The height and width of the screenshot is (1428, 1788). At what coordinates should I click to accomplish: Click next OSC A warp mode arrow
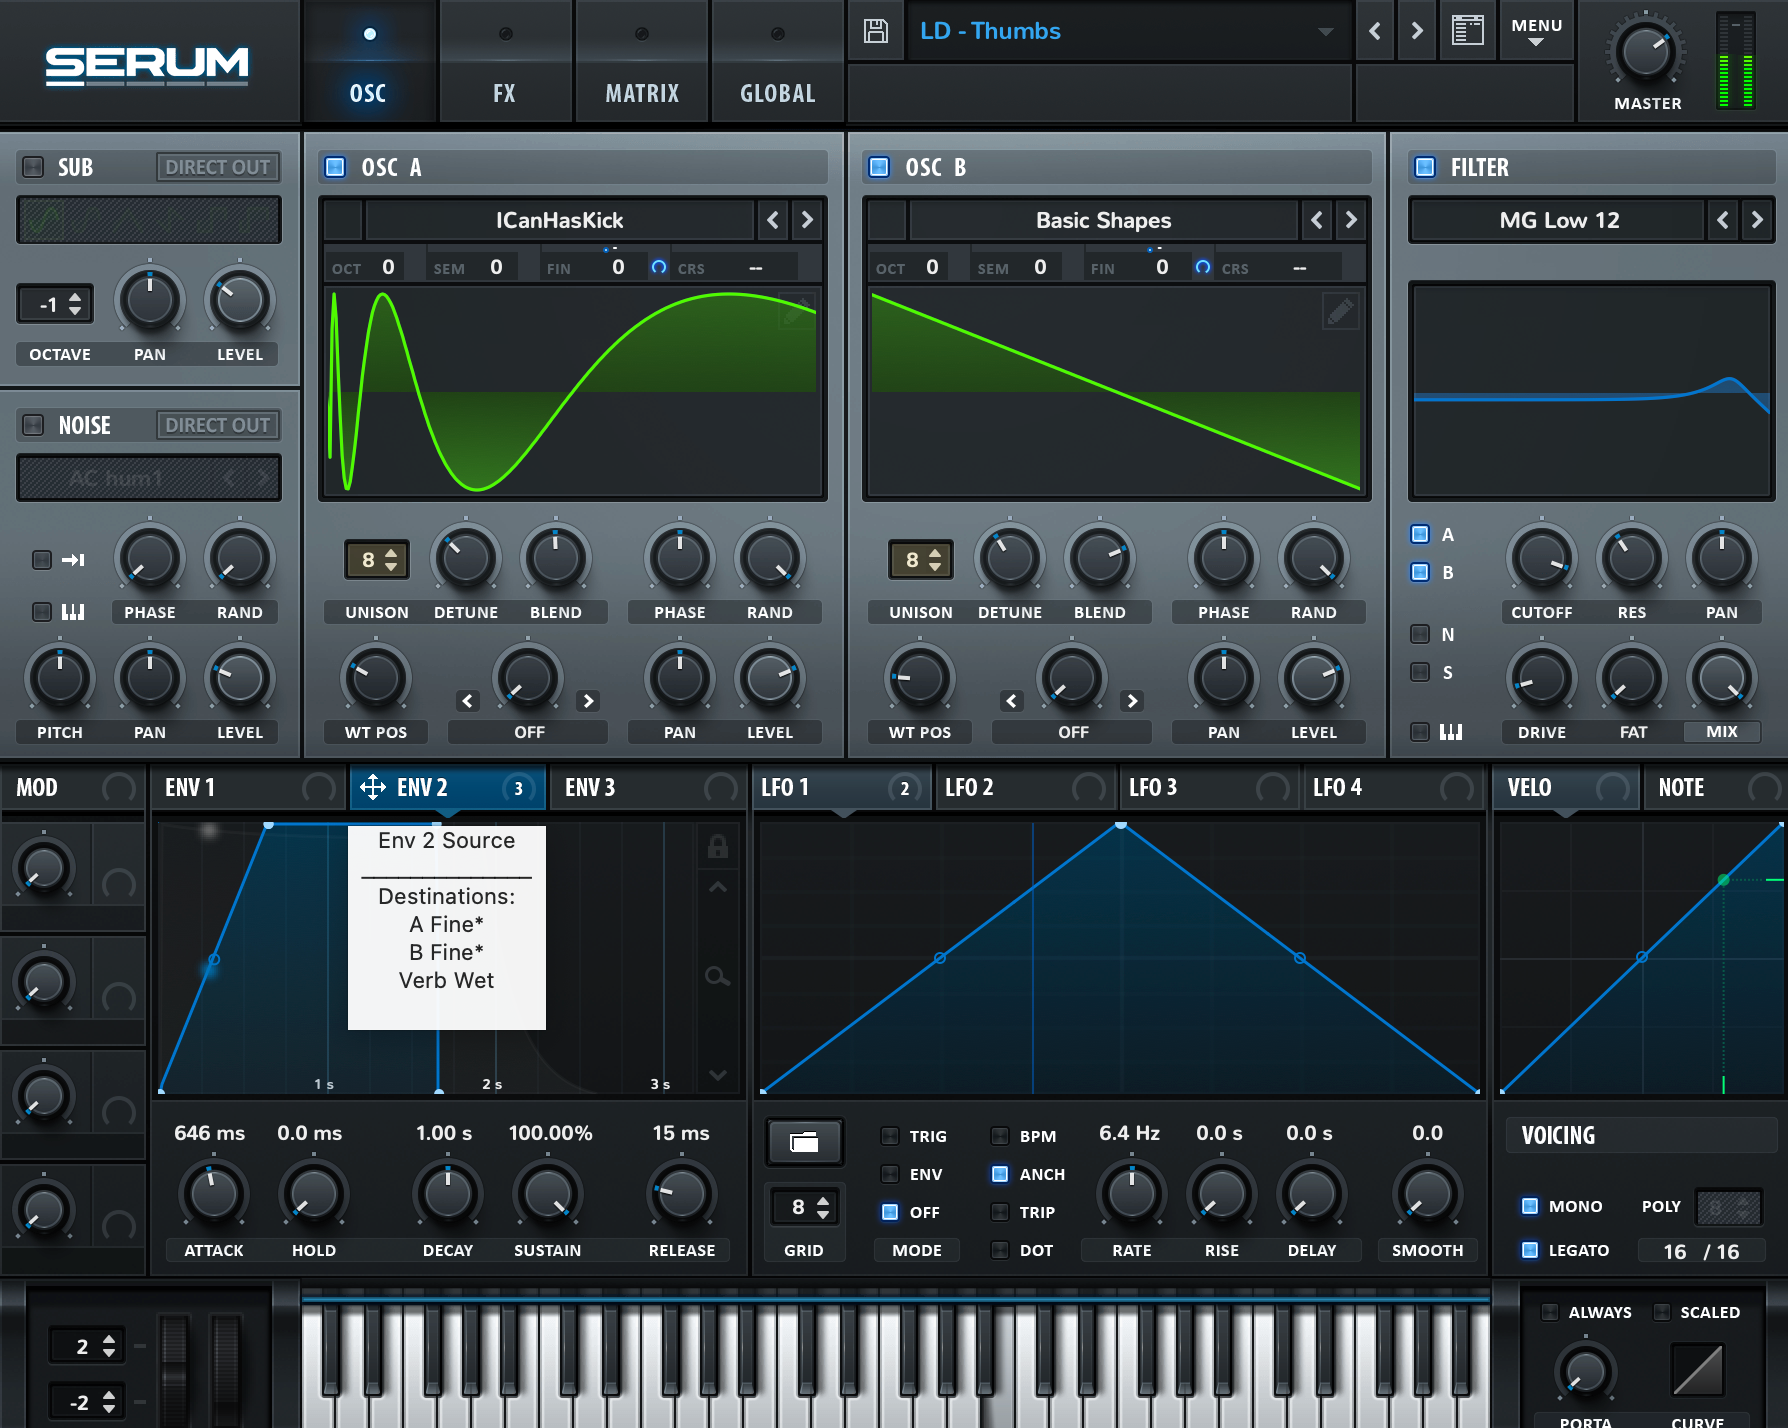(589, 701)
